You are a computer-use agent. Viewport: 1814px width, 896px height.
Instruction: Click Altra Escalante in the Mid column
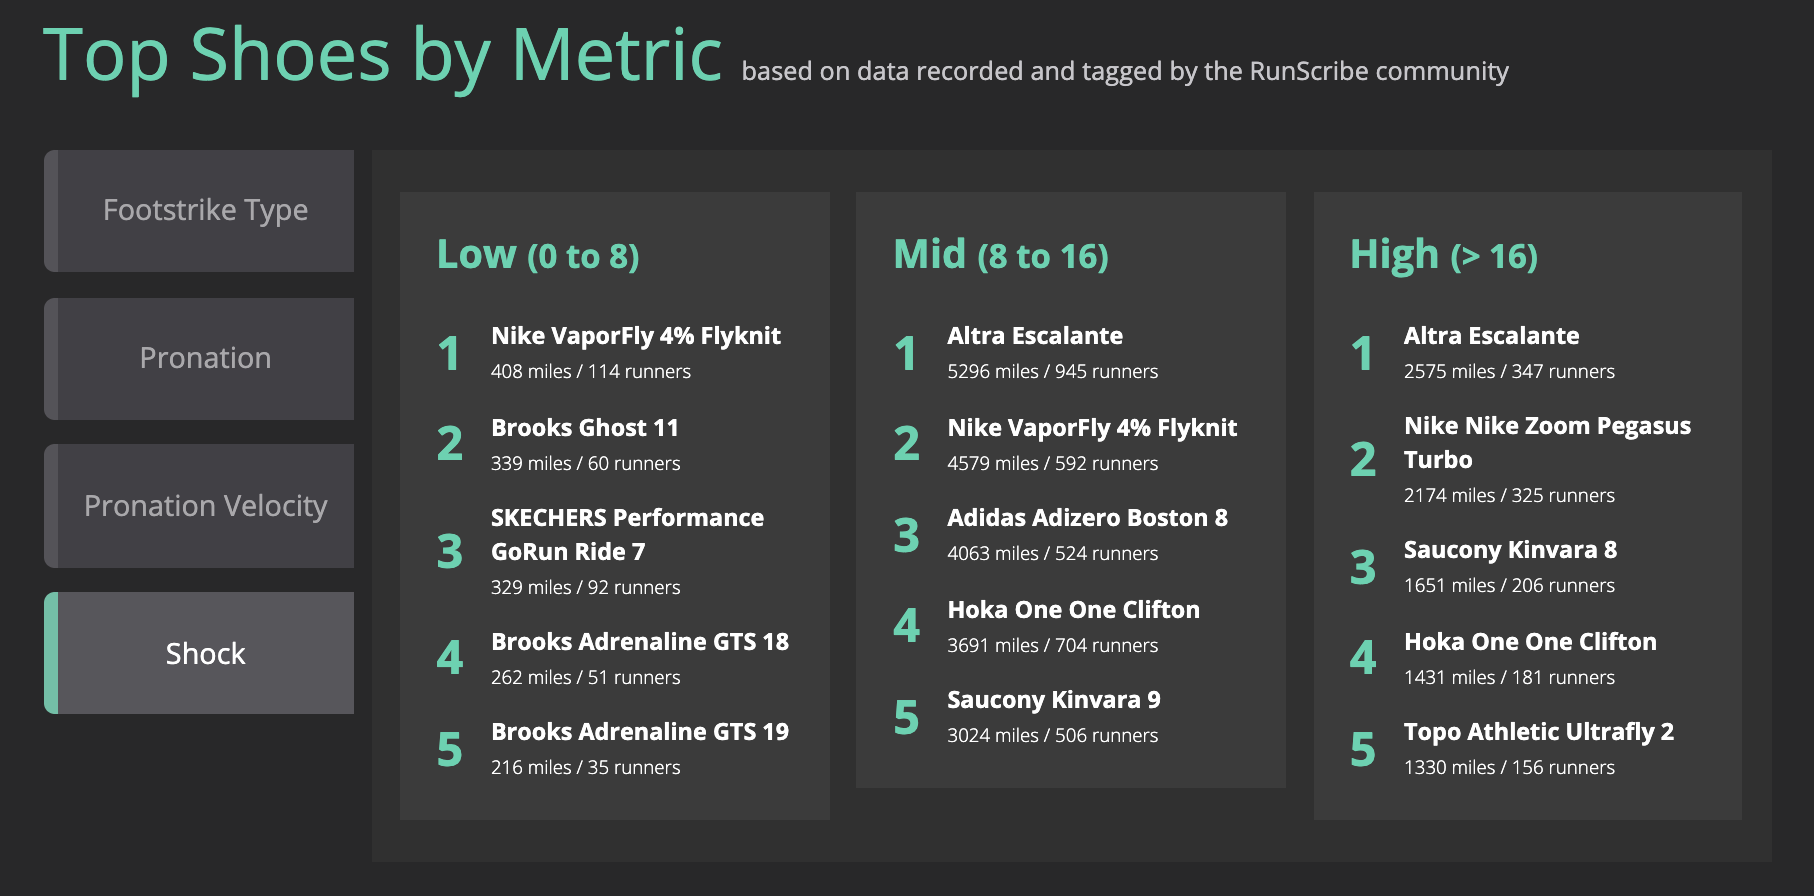coord(1034,336)
